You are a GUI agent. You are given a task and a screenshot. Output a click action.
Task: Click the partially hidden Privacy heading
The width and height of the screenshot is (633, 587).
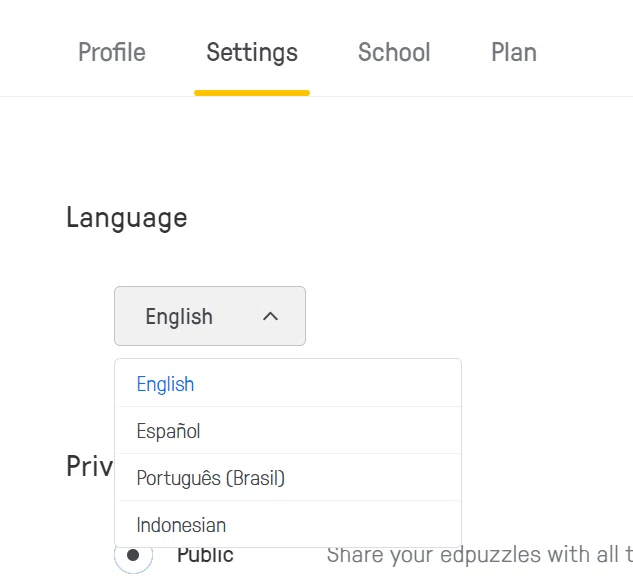[x=90, y=466]
